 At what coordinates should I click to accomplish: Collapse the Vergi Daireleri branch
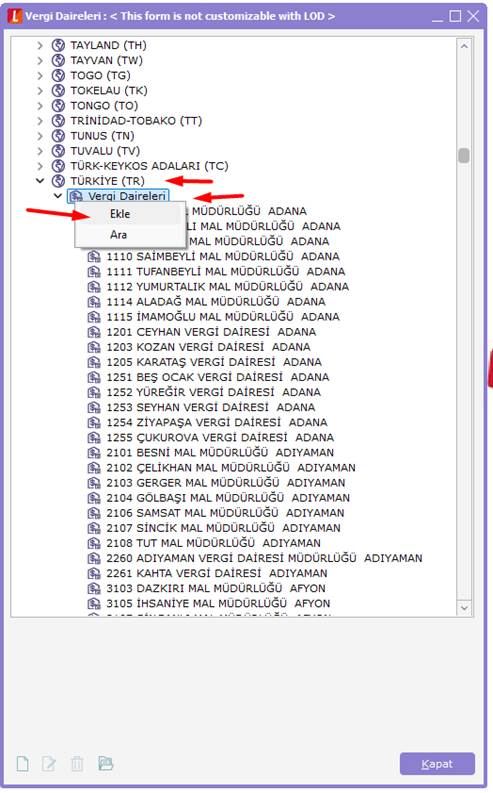pos(58,196)
